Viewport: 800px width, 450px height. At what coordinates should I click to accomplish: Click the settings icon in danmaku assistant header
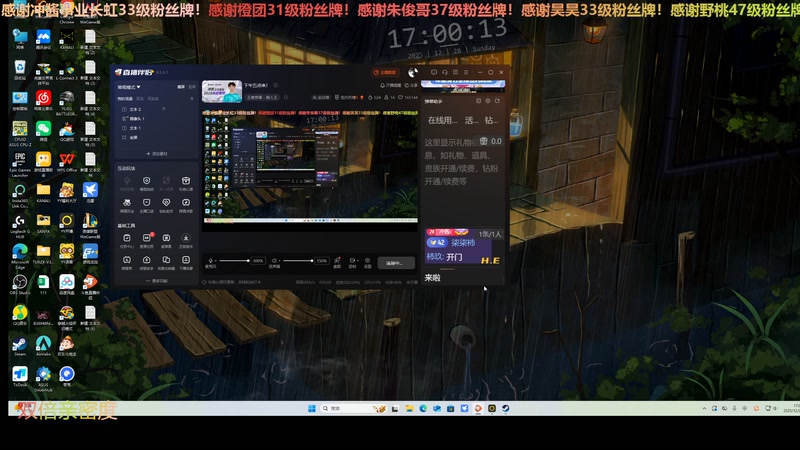pos(488,101)
